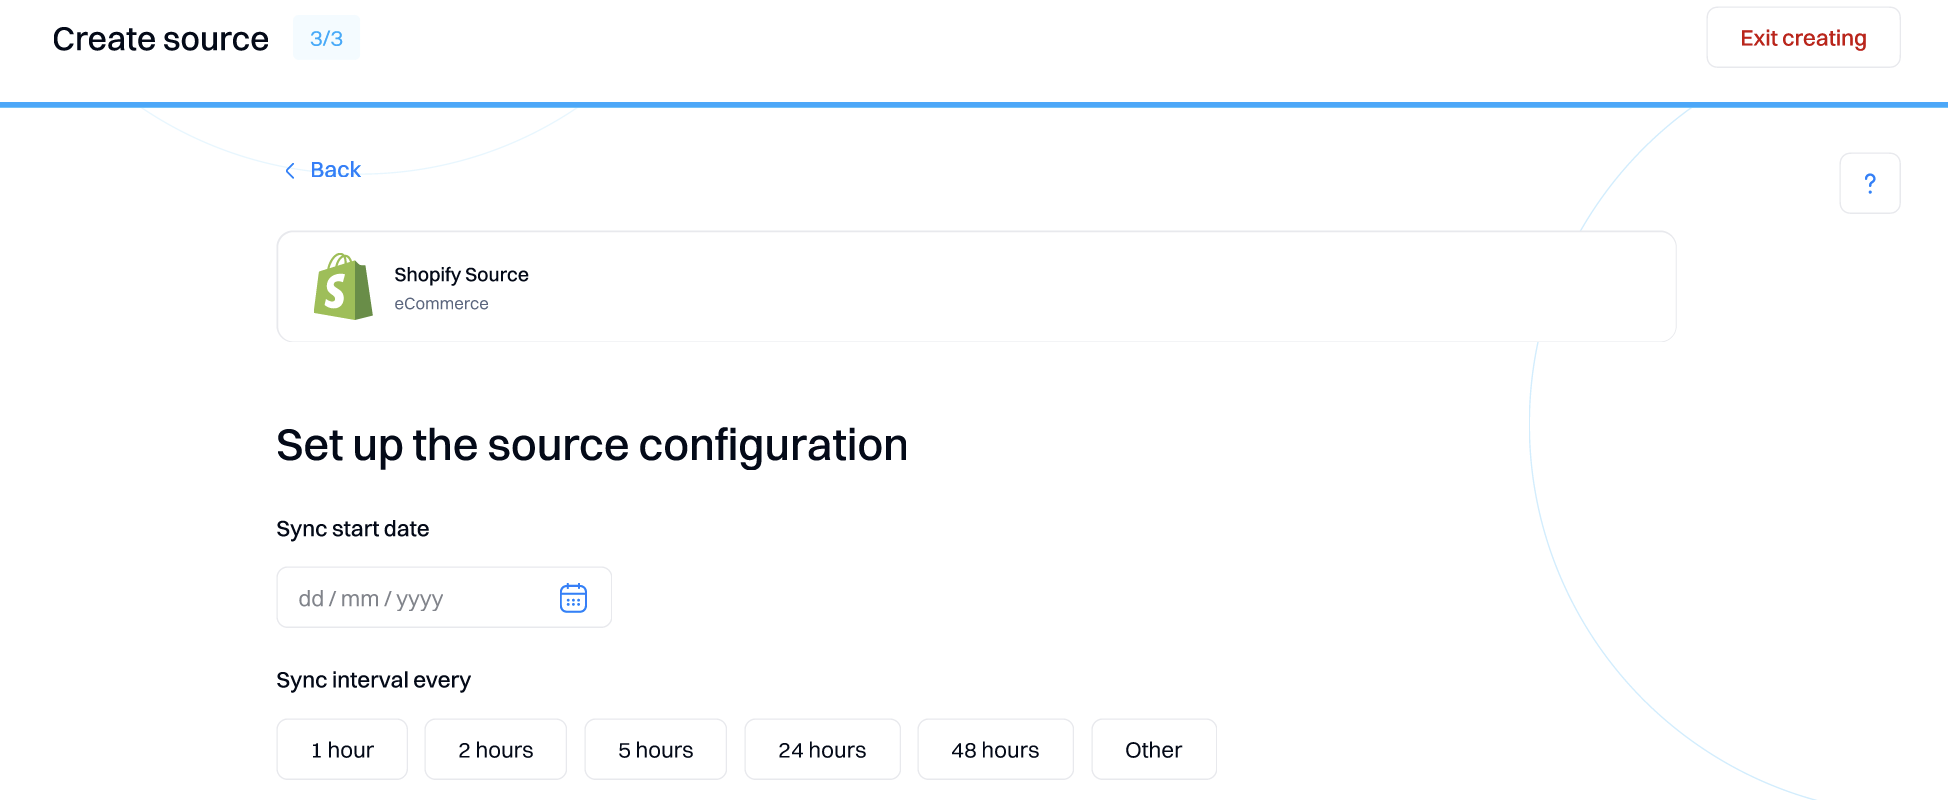Click the Shopify Source title text
The image size is (1948, 800).
tap(461, 274)
